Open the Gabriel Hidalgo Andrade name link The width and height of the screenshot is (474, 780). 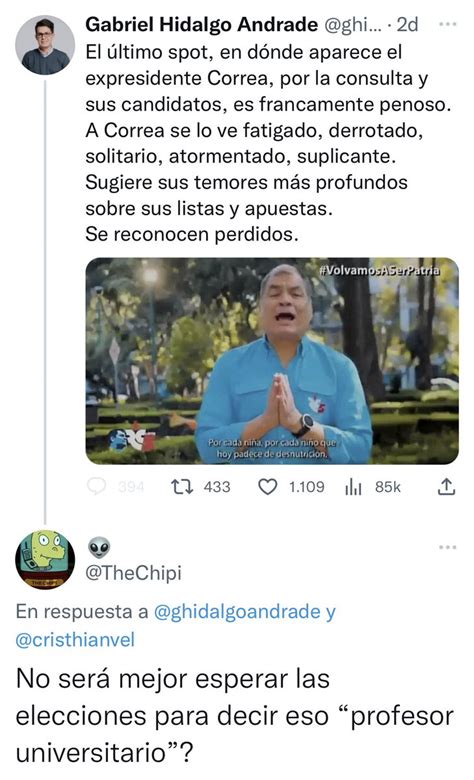(201, 24)
